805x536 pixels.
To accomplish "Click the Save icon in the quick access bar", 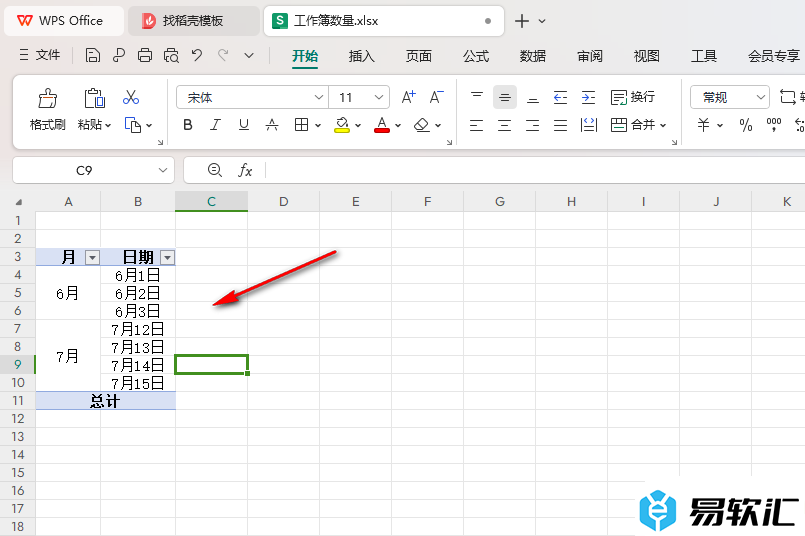I will tap(92, 55).
